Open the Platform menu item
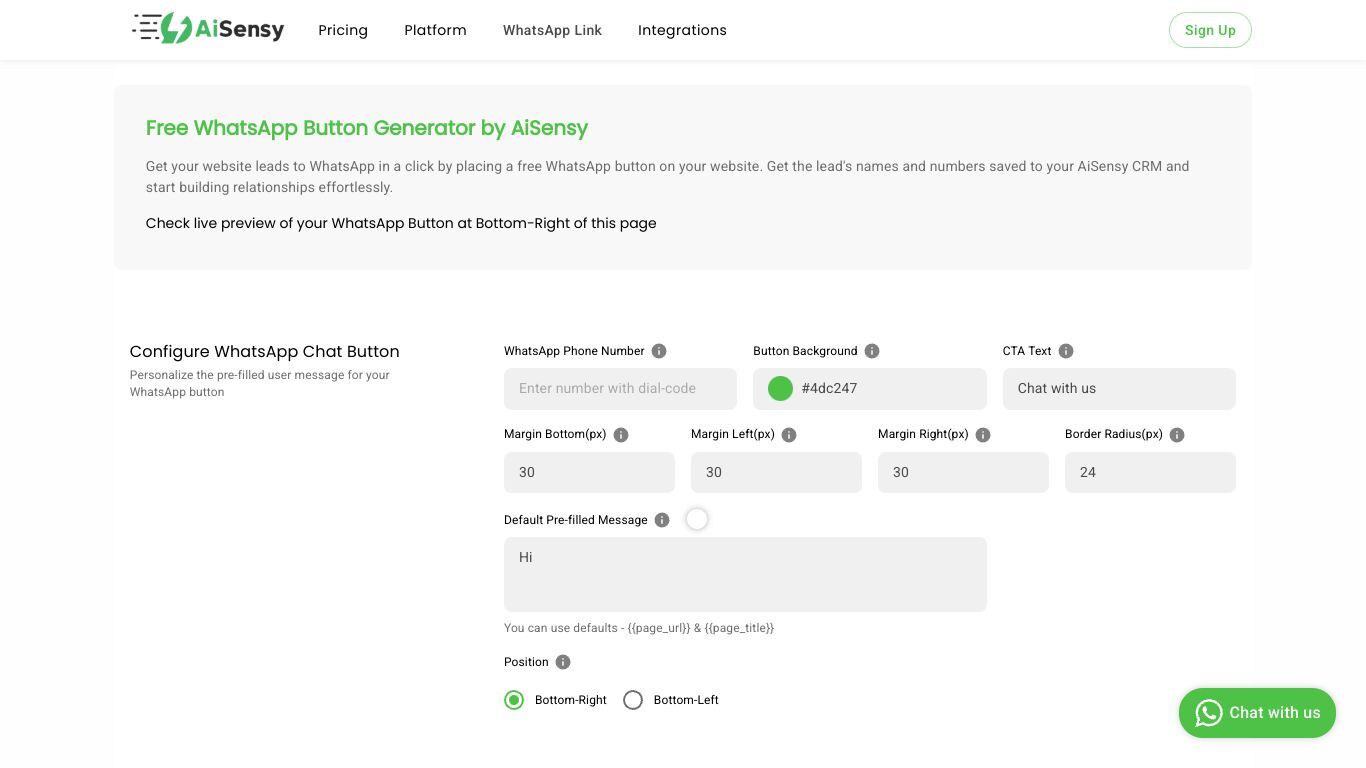1366x768 pixels. [x=435, y=30]
